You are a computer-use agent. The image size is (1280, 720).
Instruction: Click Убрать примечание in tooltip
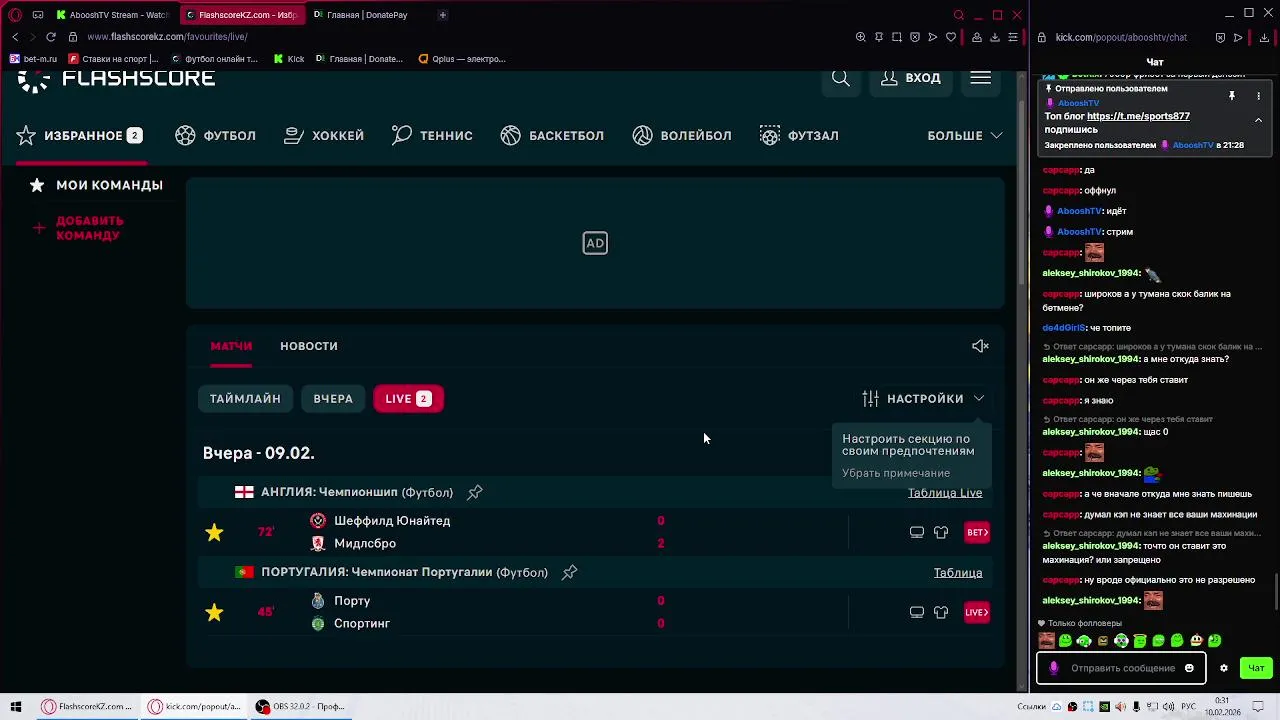896,473
